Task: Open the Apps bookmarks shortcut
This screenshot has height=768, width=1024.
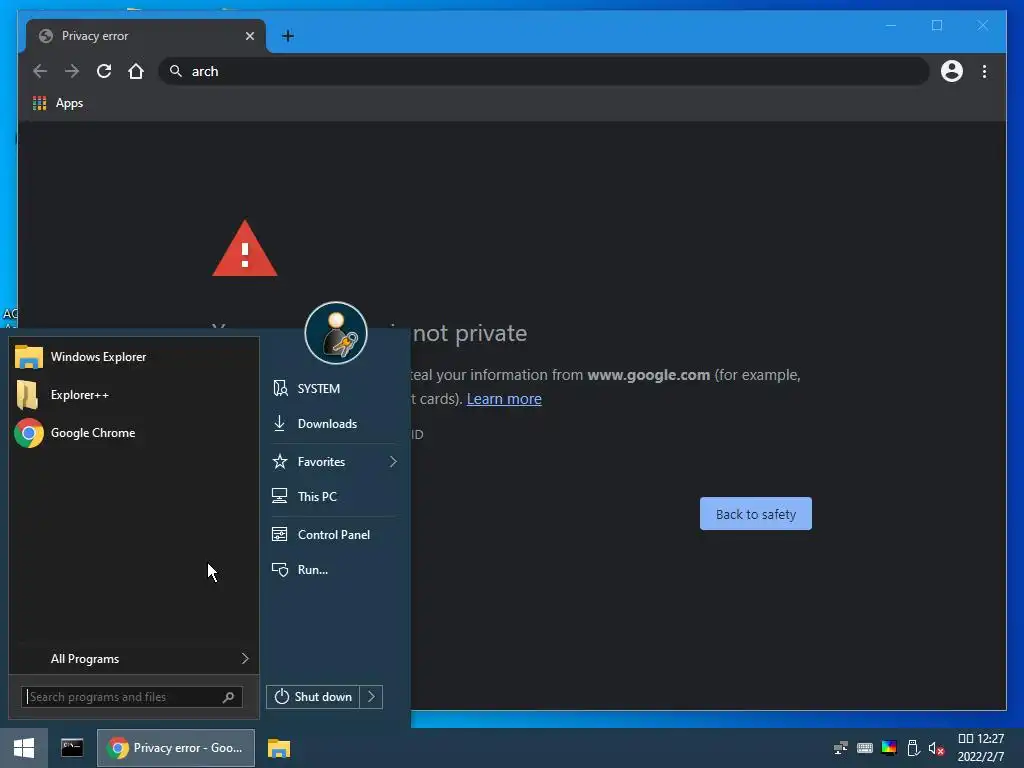Action: [x=57, y=103]
